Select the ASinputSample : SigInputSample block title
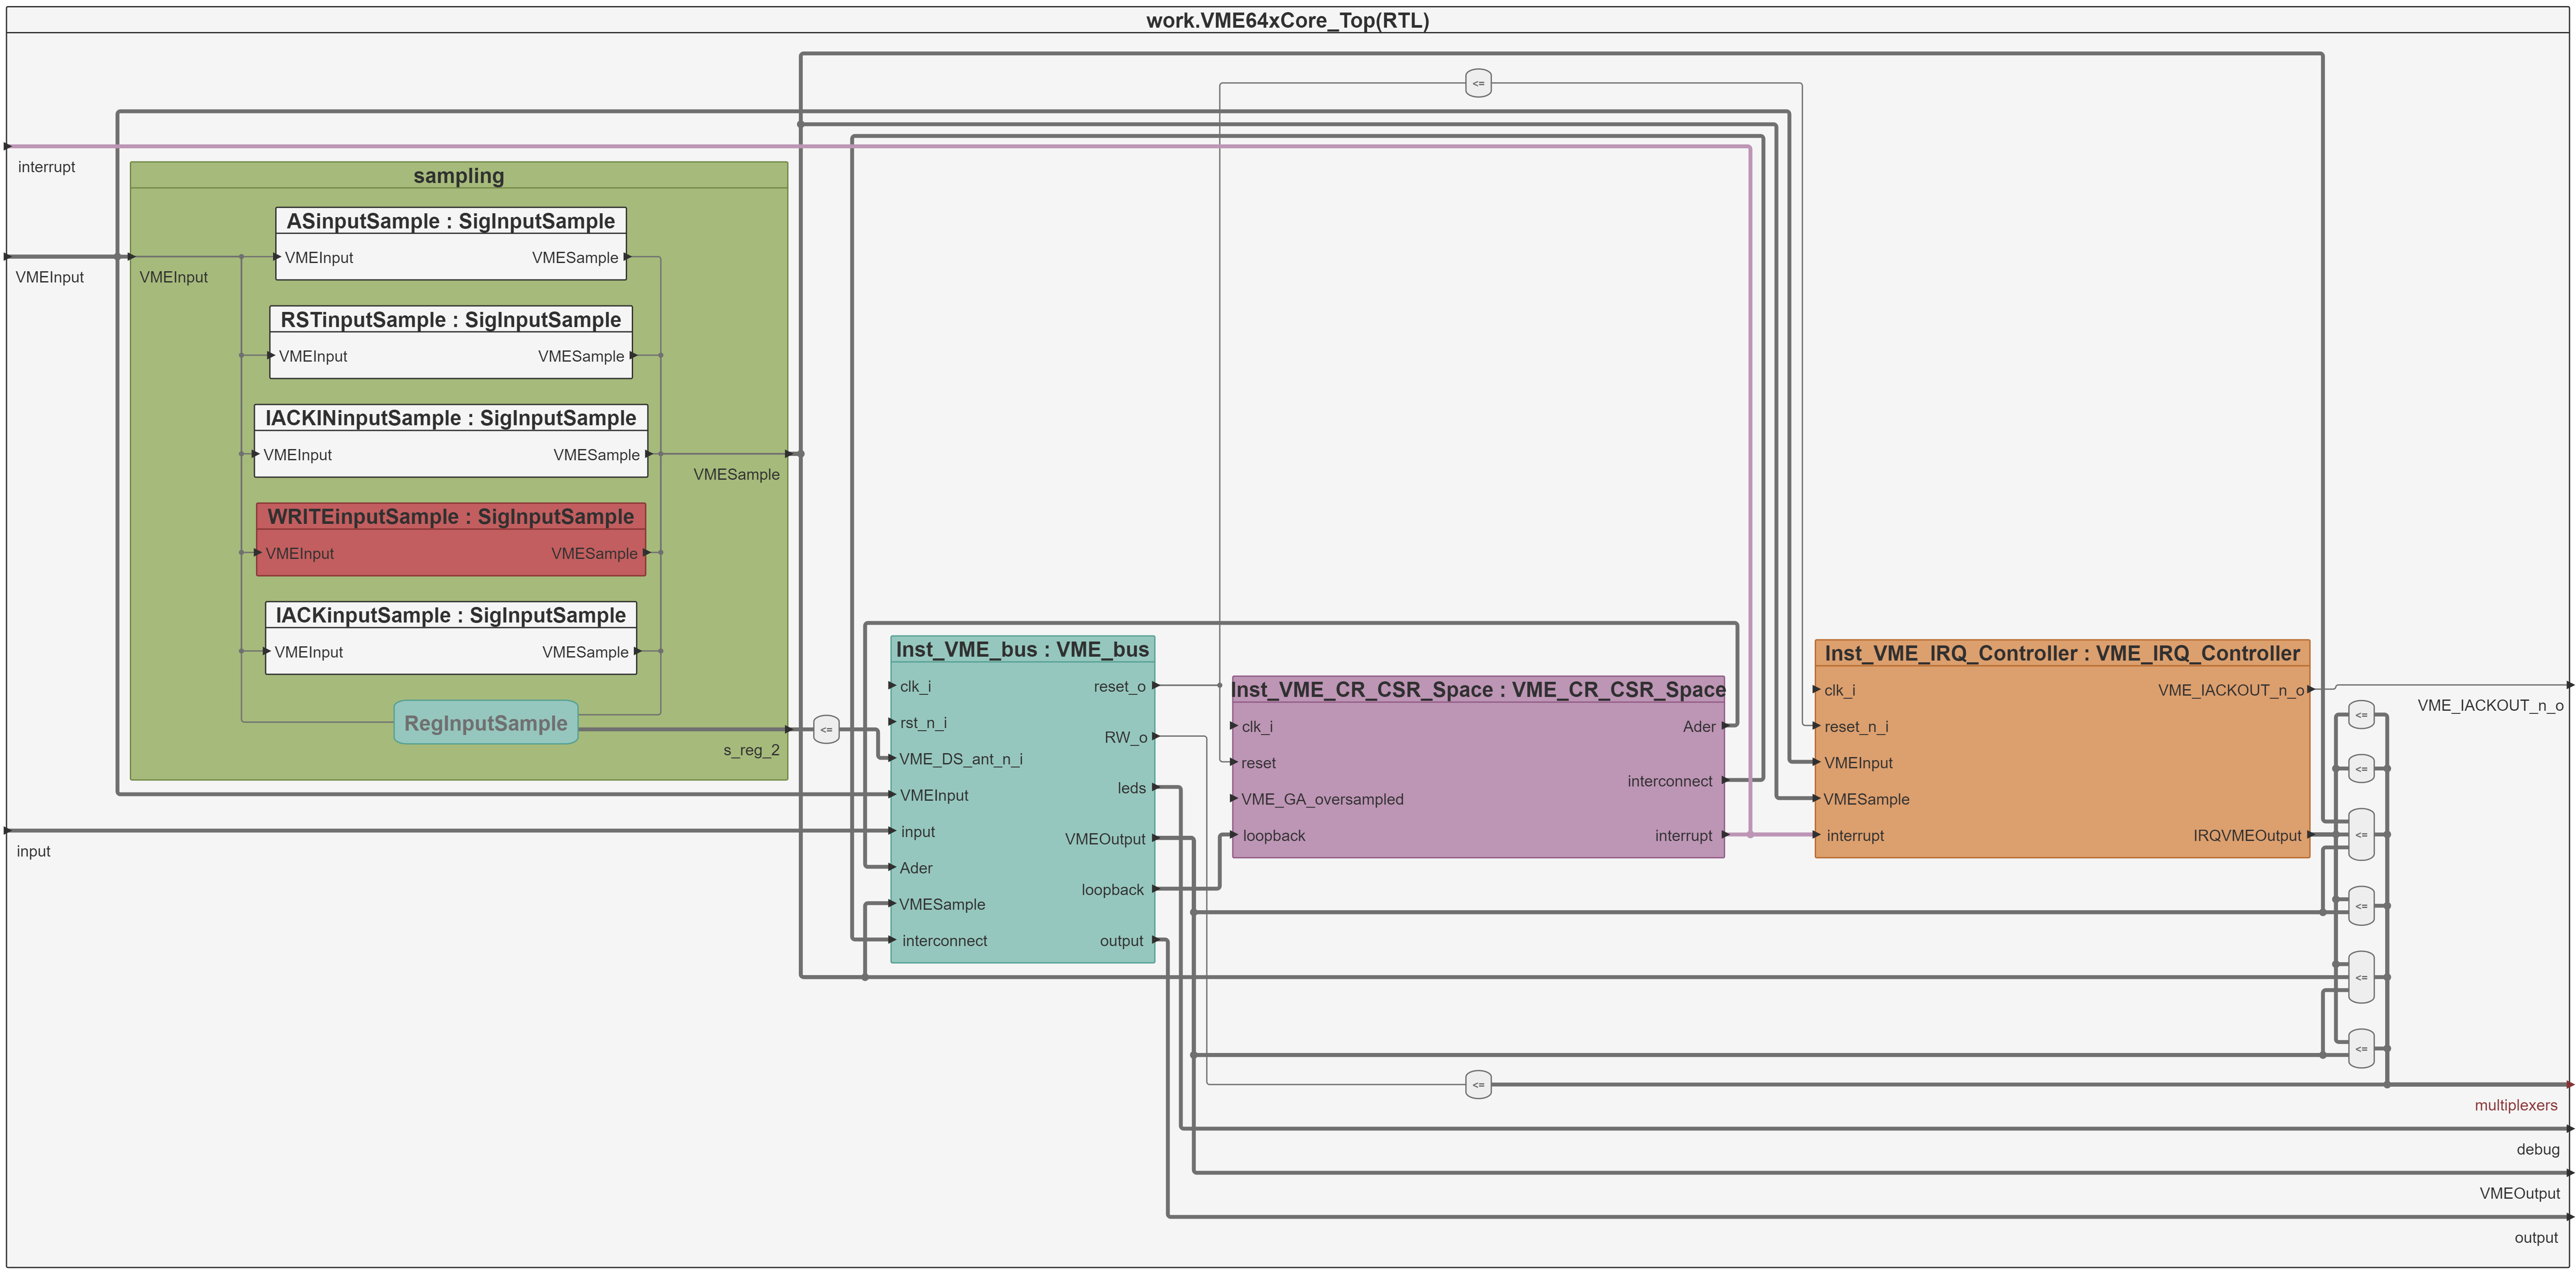This screenshot has height=1274, width=2576. 451,221
